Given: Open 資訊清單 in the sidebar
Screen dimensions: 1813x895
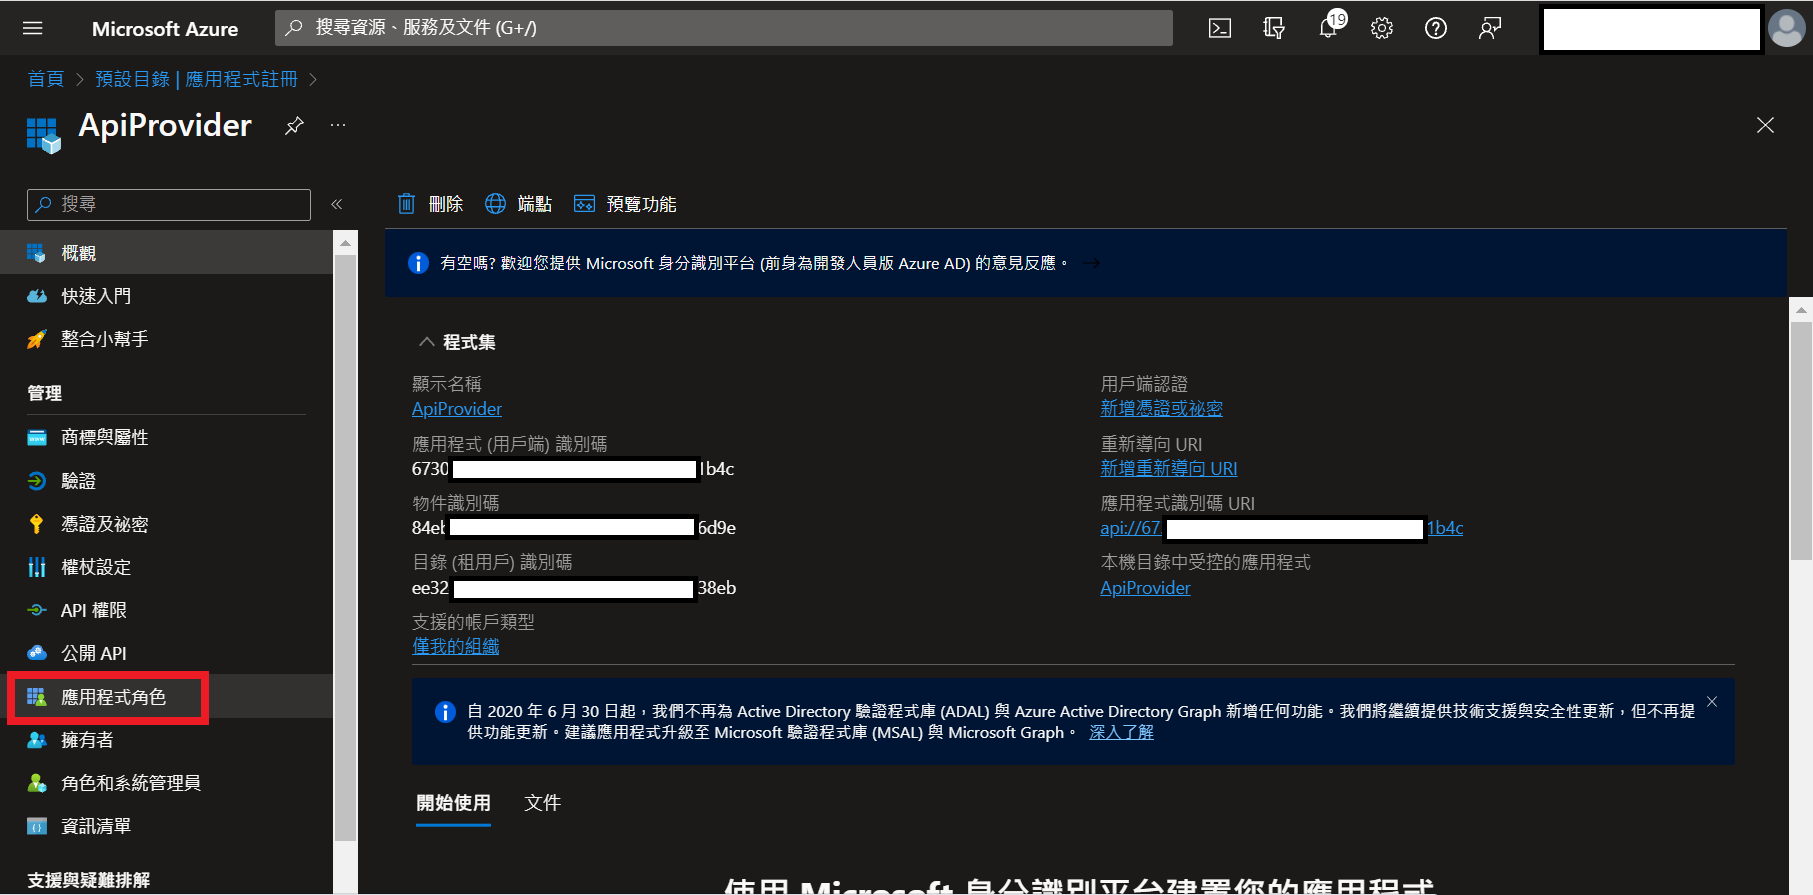Looking at the screenshot, I should tap(166, 826).
